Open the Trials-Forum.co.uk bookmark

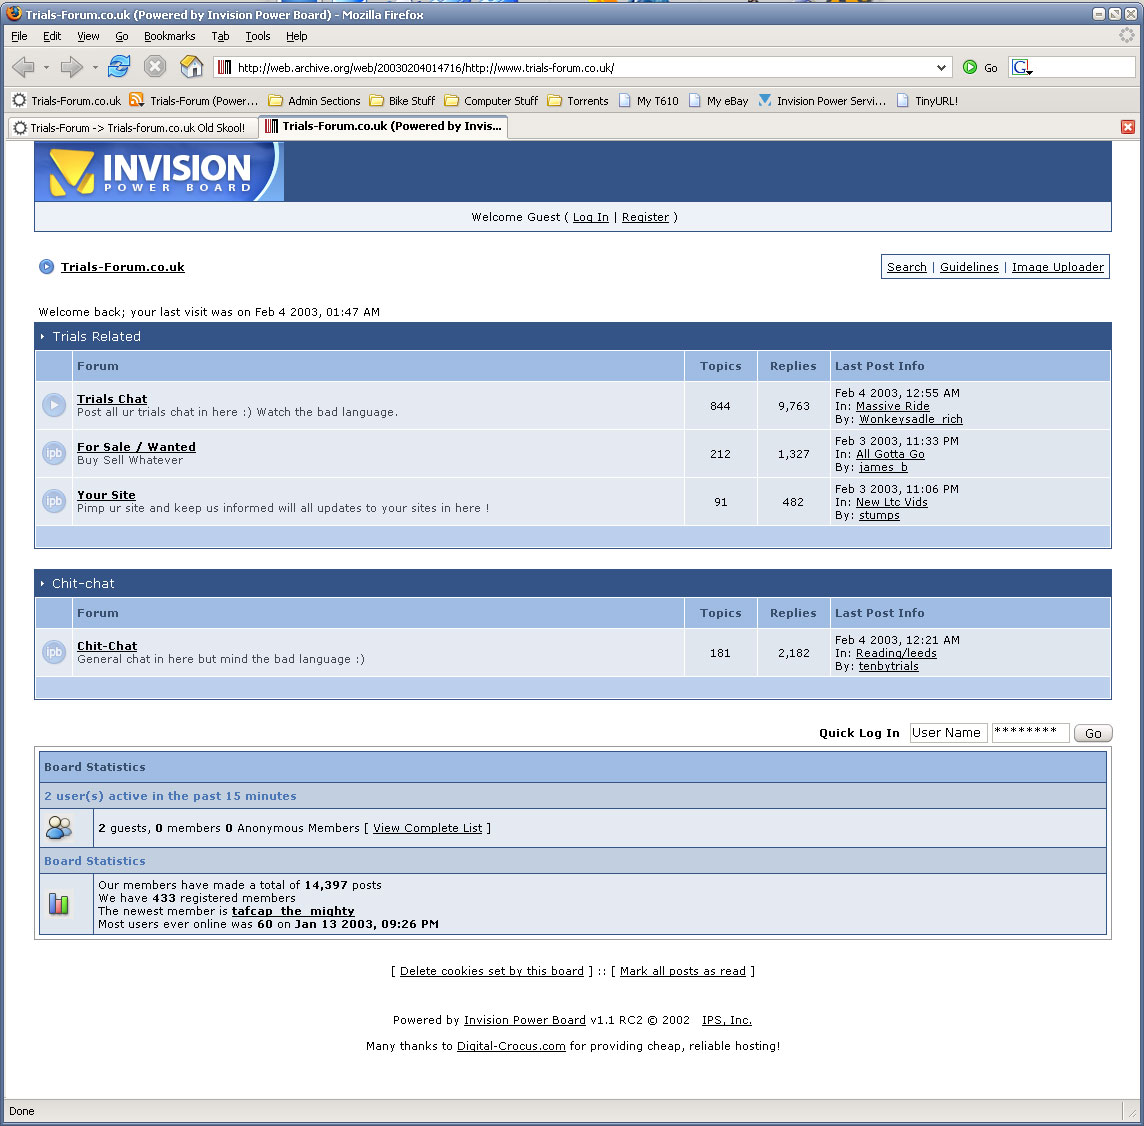pos(66,101)
